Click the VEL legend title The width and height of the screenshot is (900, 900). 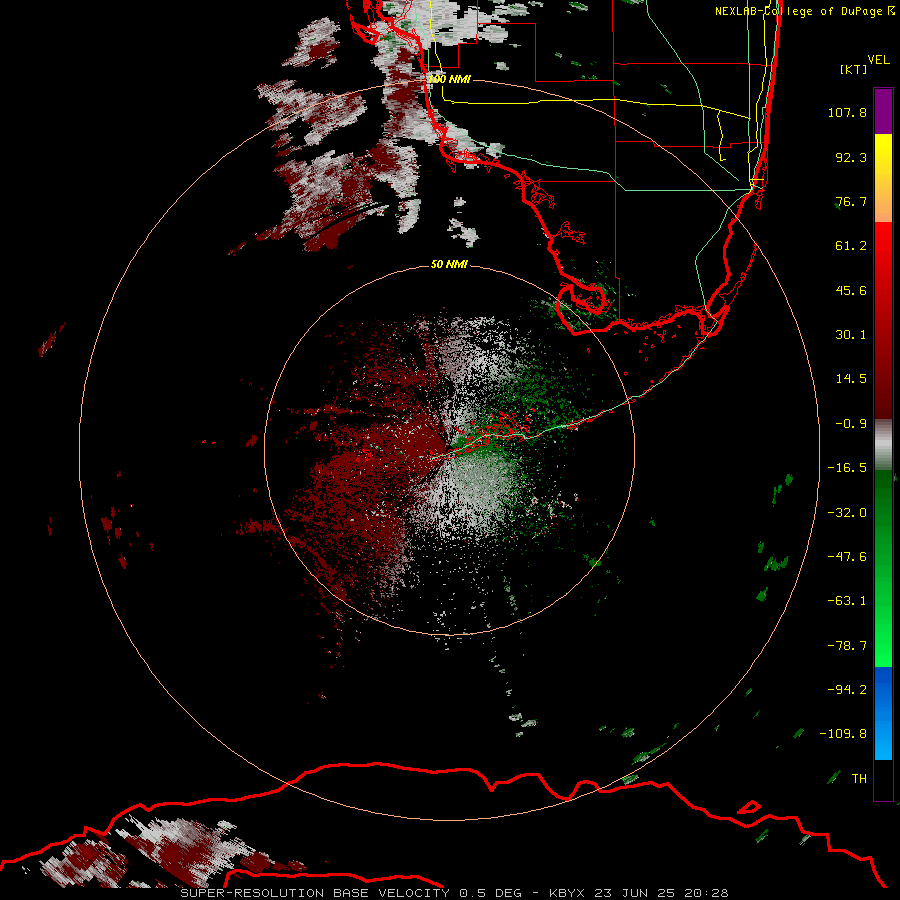[x=878, y=60]
